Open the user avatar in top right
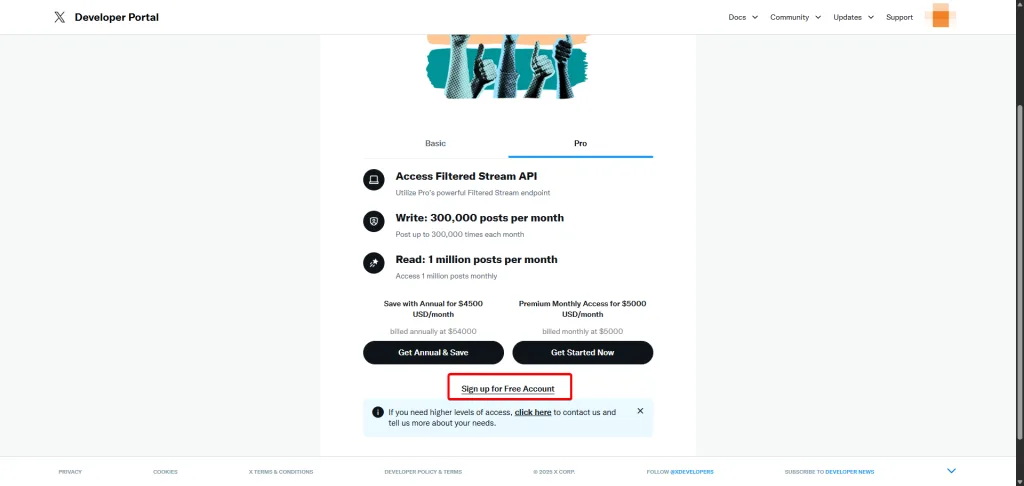Viewport: 1024px width, 486px height. click(940, 16)
